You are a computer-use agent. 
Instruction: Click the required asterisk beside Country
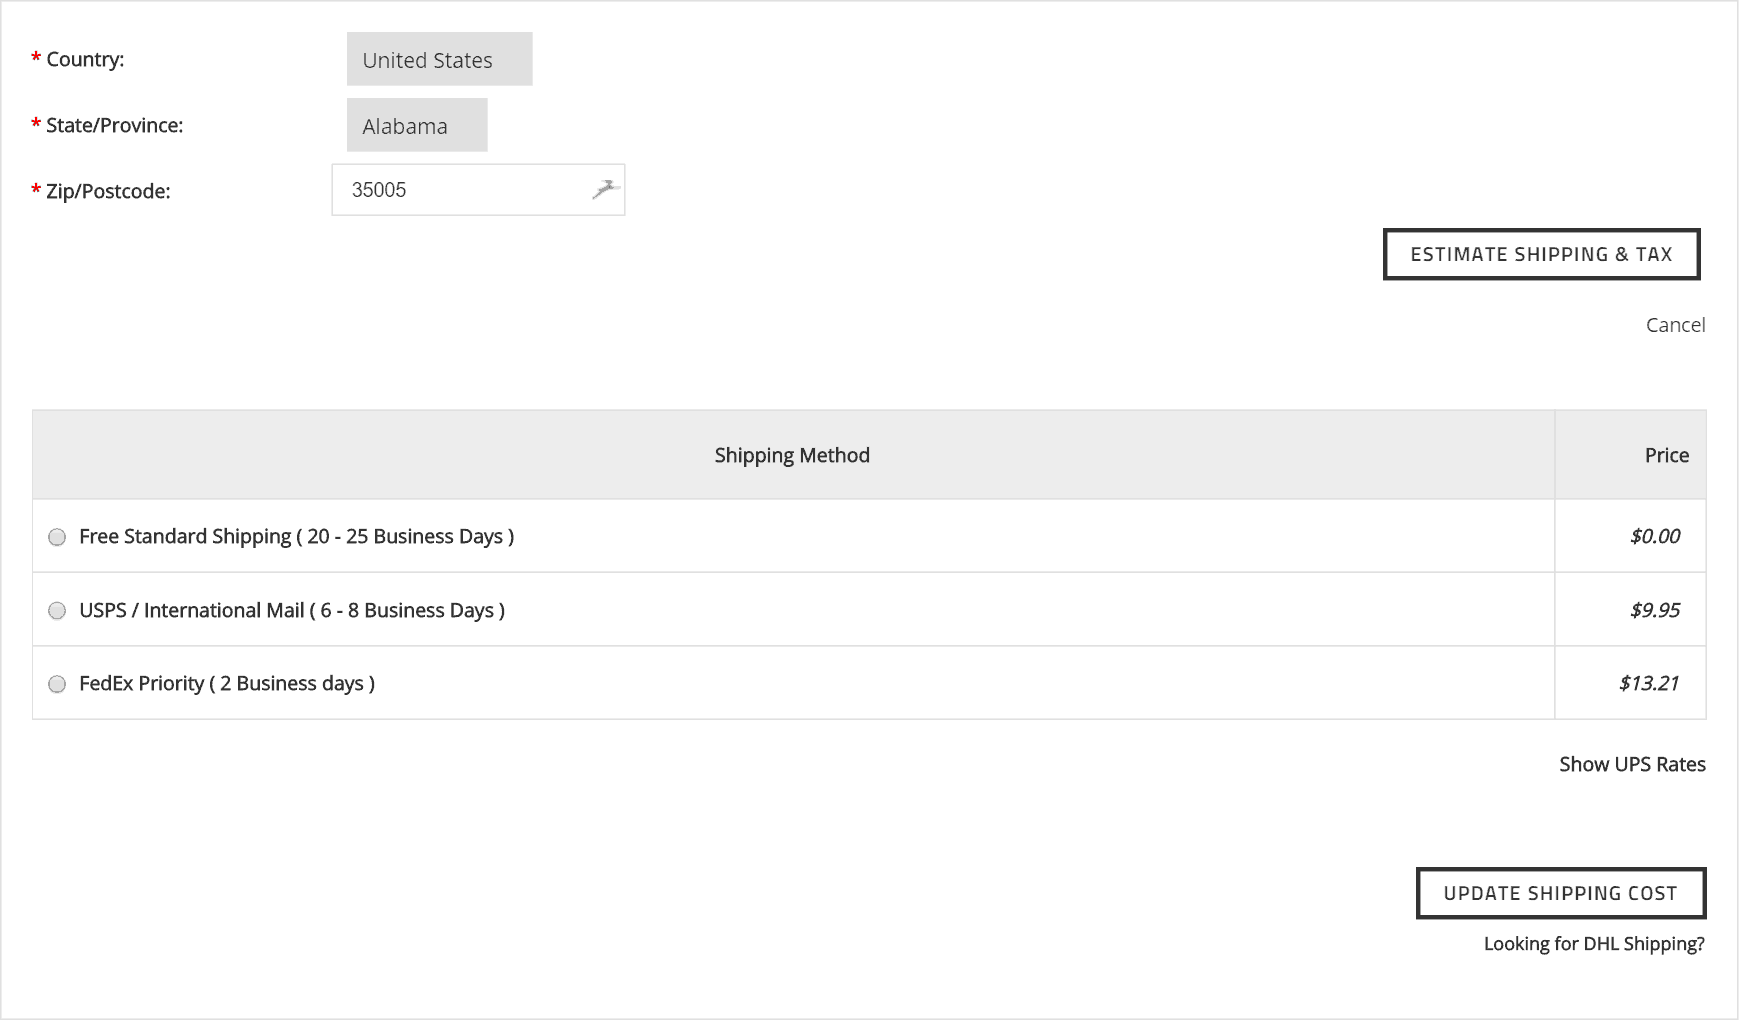pyautogui.click(x=34, y=59)
